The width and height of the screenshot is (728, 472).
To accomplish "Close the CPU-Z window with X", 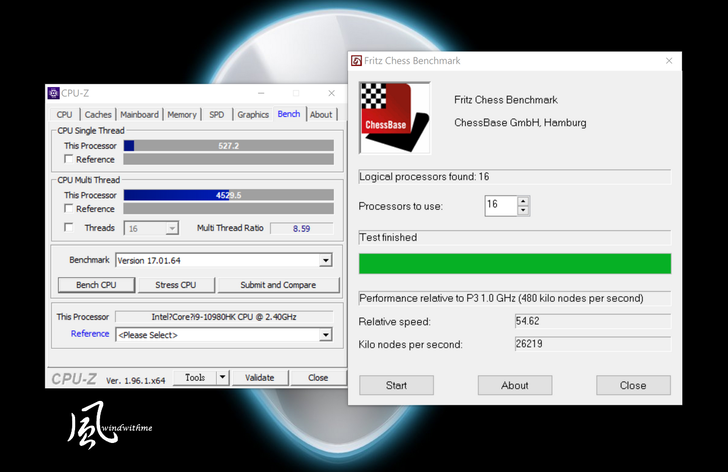I will 331,93.
